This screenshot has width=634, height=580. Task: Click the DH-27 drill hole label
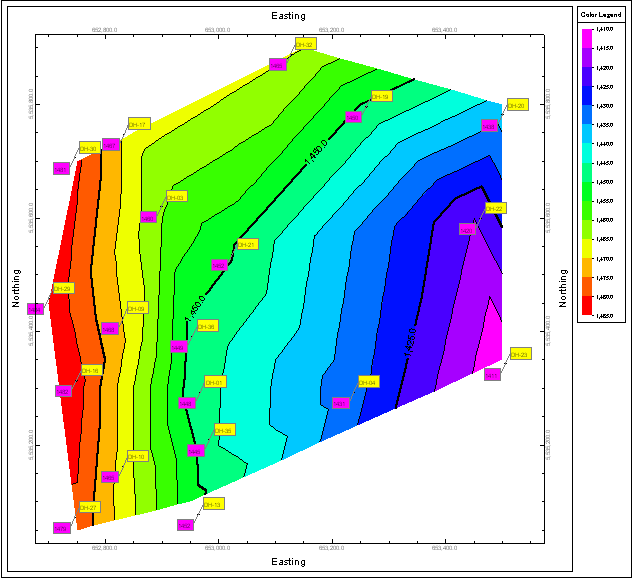tap(89, 507)
